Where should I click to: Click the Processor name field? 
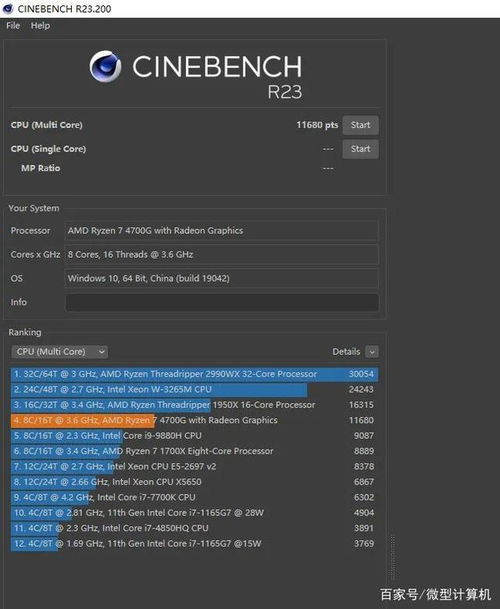pyautogui.click(x=221, y=231)
